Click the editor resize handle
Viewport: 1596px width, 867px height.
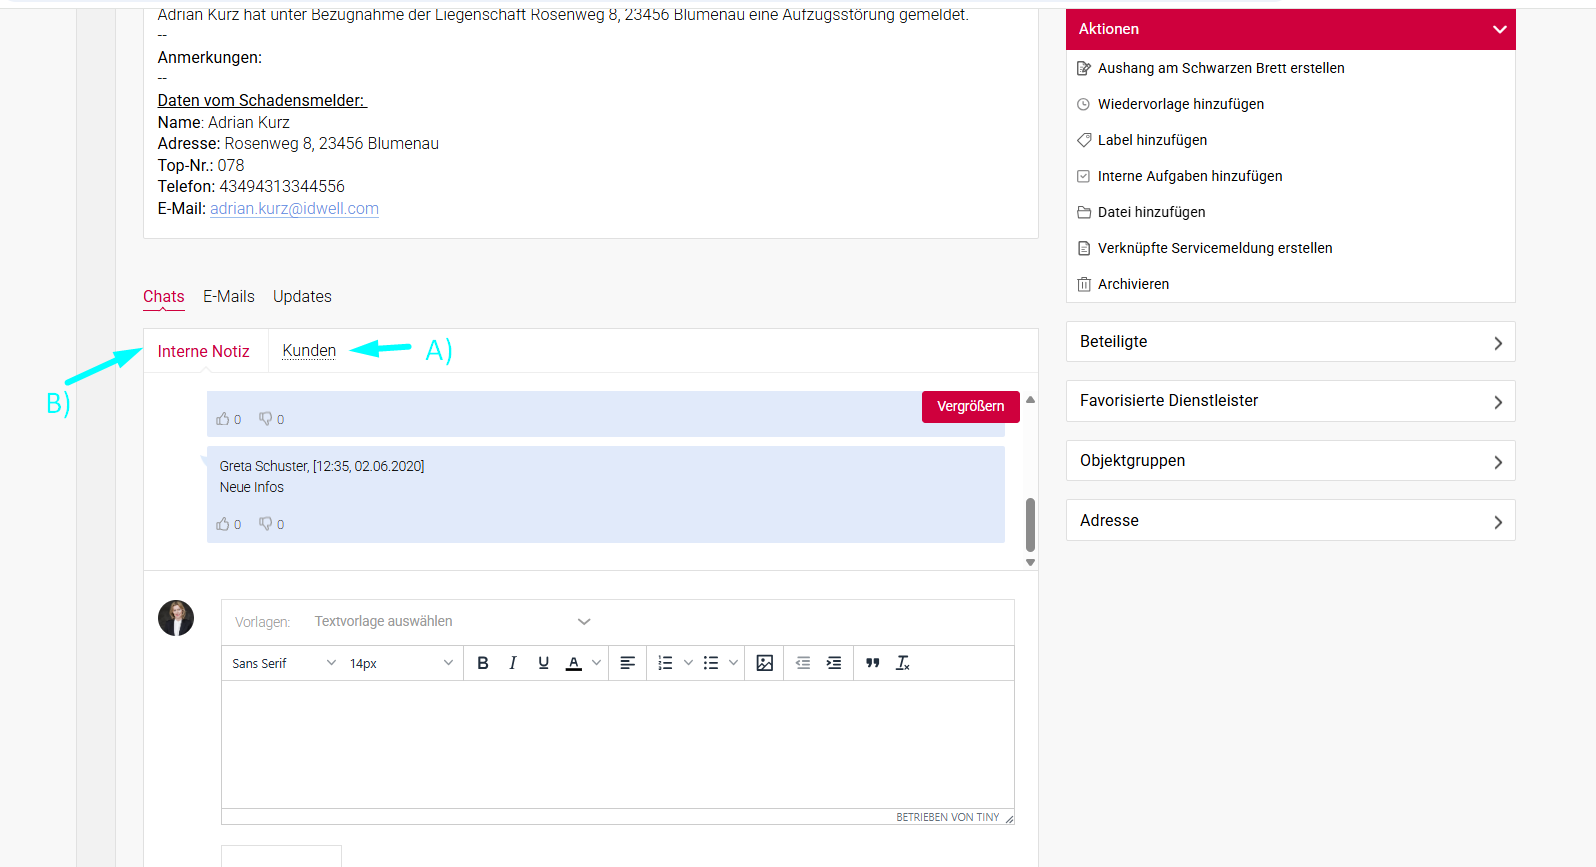[x=1009, y=818]
